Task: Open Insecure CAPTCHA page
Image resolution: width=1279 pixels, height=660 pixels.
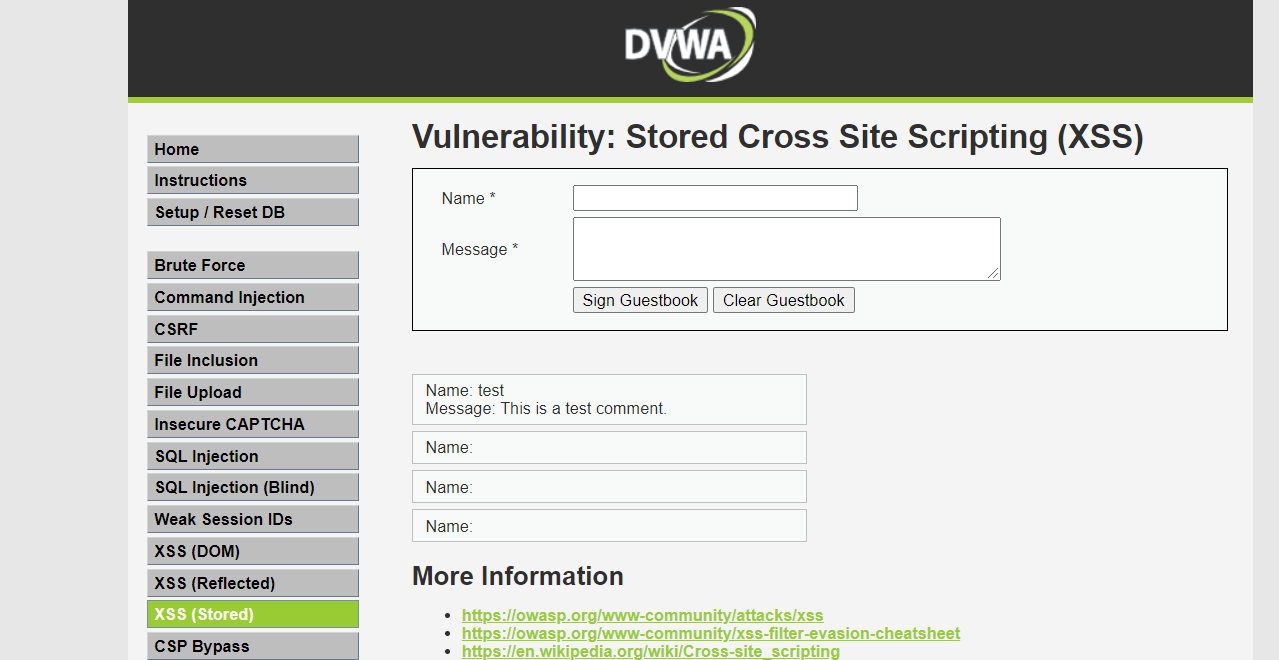Action: coord(252,424)
